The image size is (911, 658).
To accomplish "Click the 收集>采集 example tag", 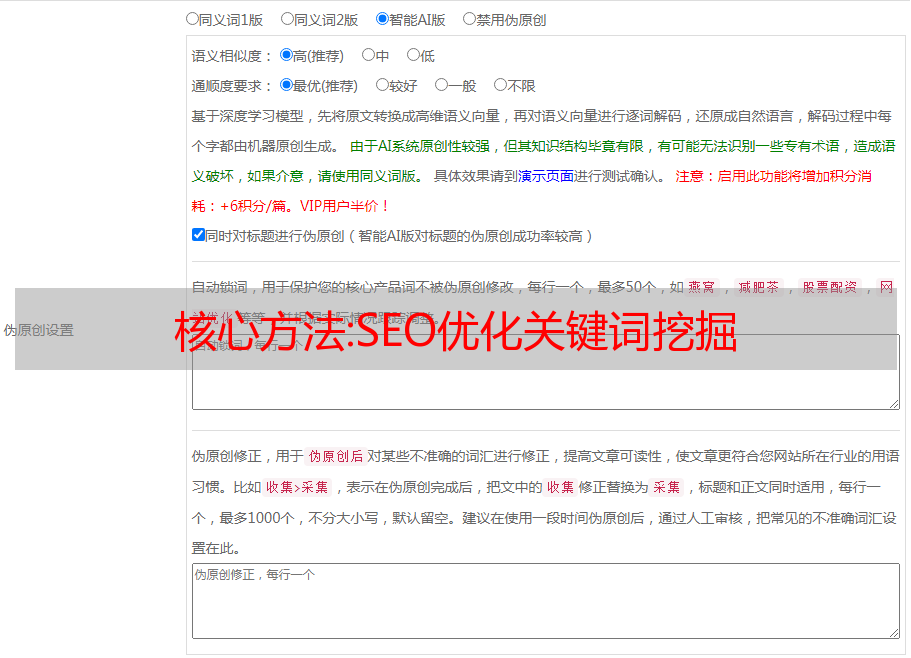I will [297, 487].
